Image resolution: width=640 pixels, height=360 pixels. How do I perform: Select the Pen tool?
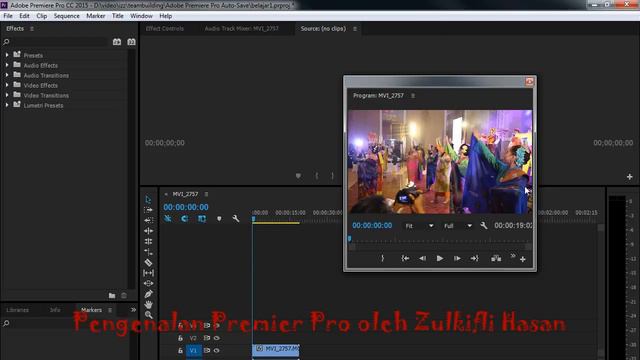(148, 294)
